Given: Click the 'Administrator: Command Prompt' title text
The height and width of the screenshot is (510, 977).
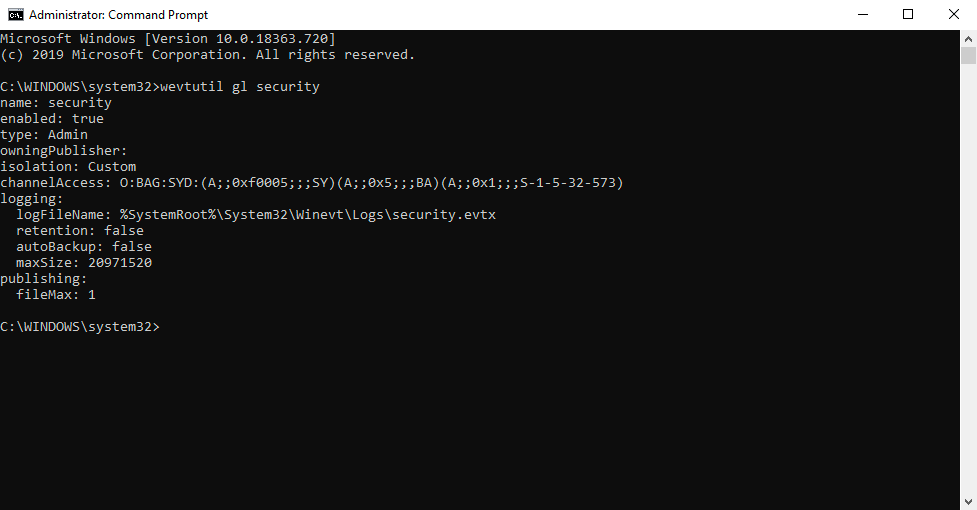Looking at the screenshot, I should click(x=118, y=15).
